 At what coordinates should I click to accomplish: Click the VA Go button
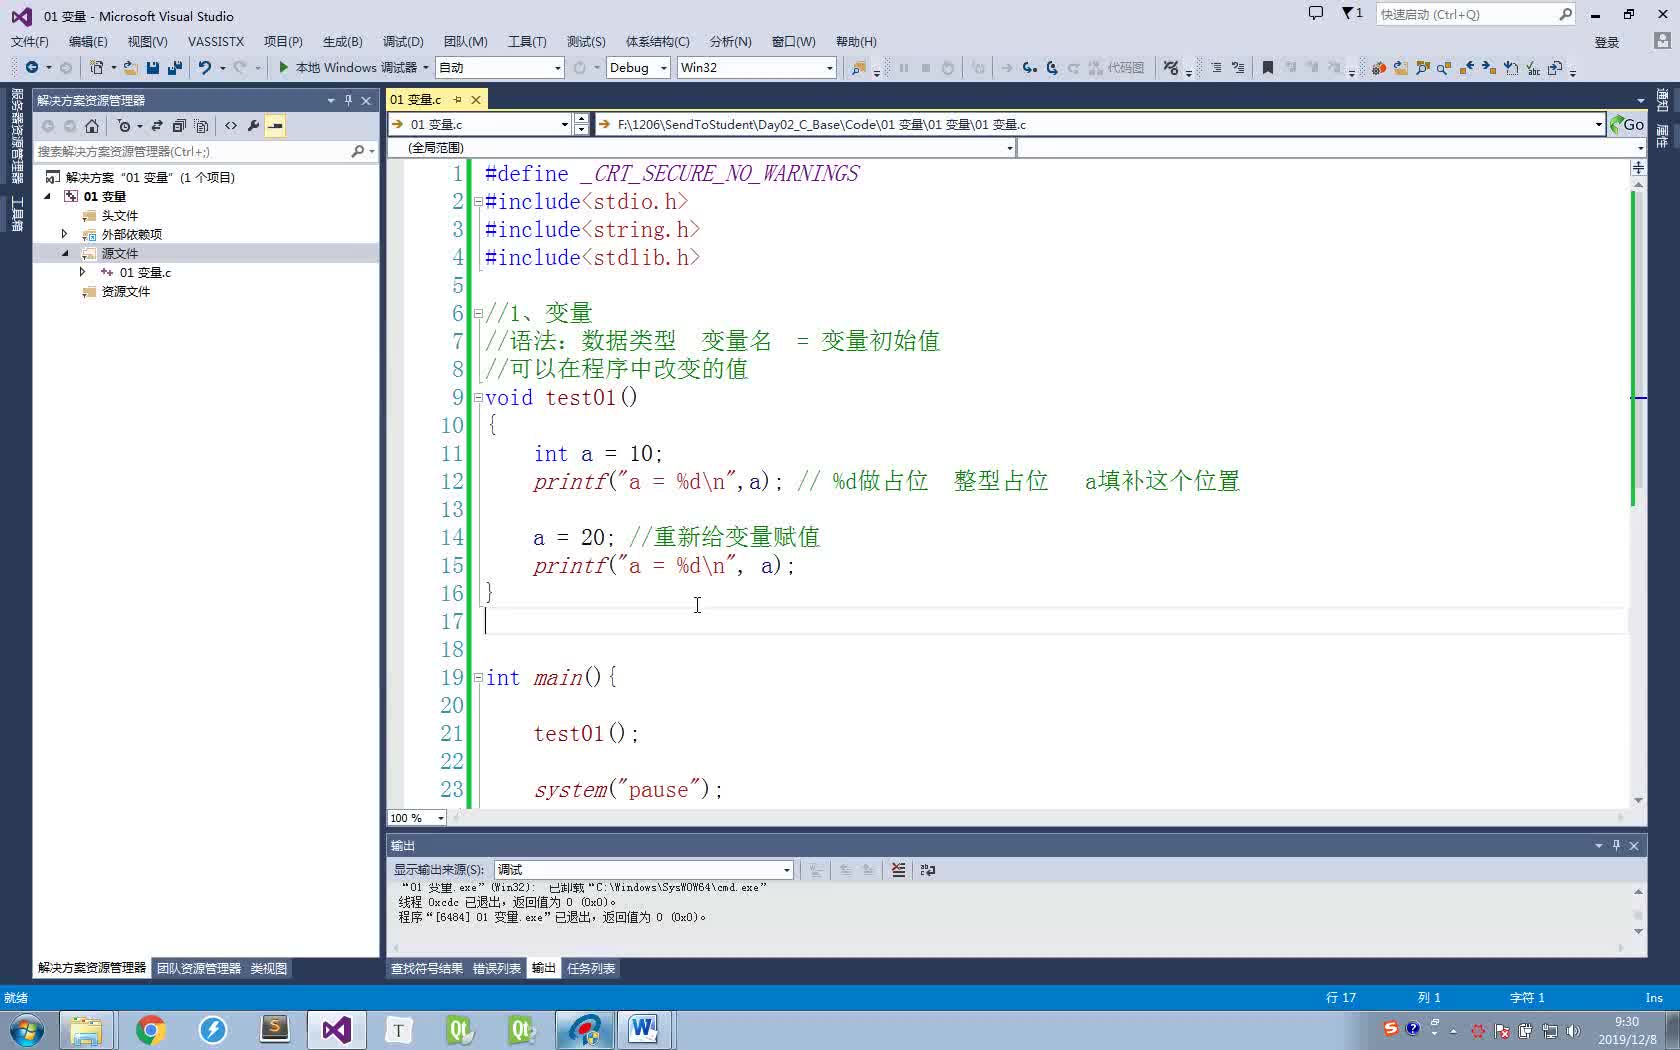1627,124
